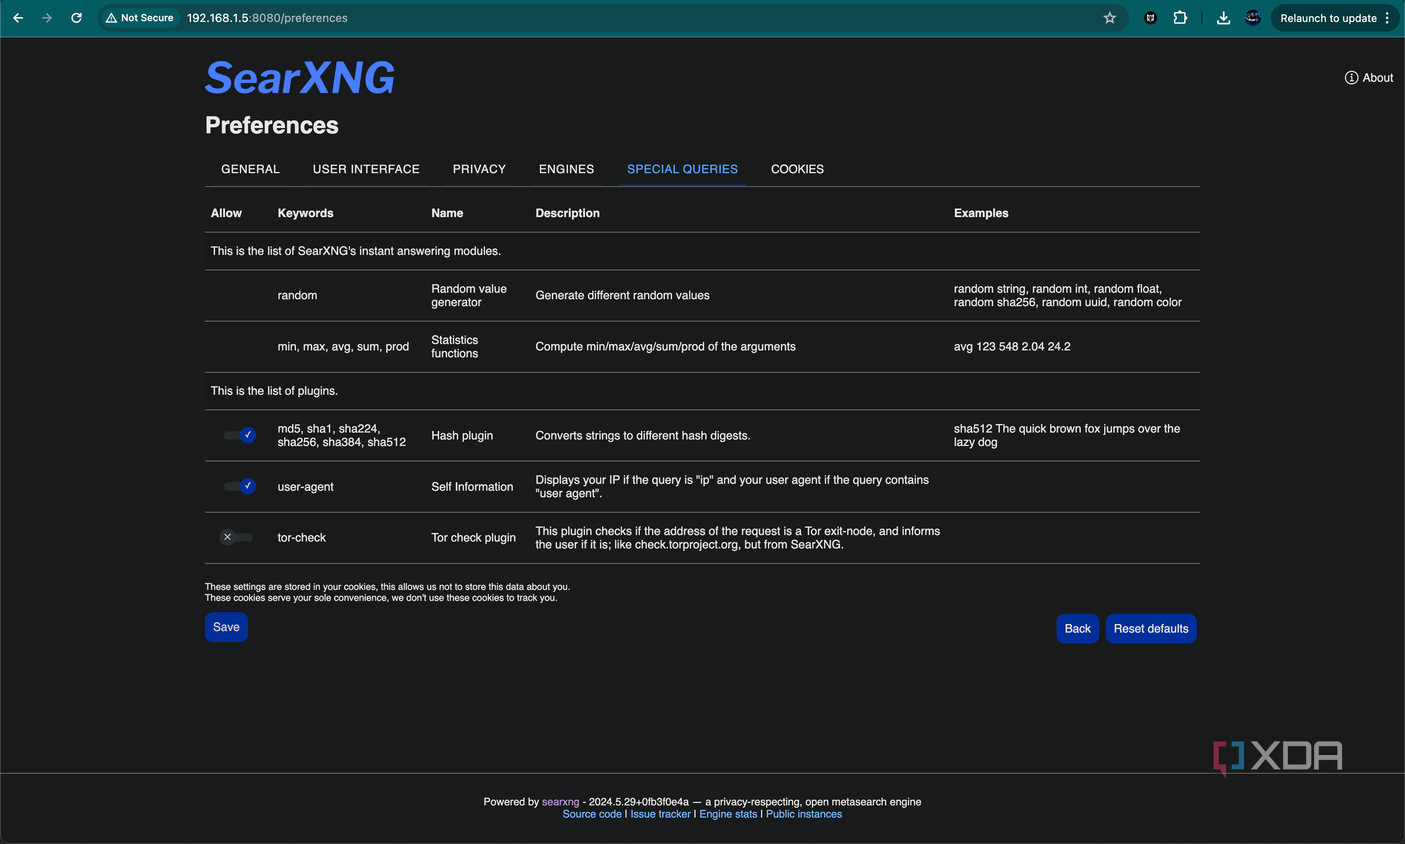The width and height of the screenshot is (1405, 844).
Task: Bookmark this page with the star
Action: click(x=1109, y=18)
